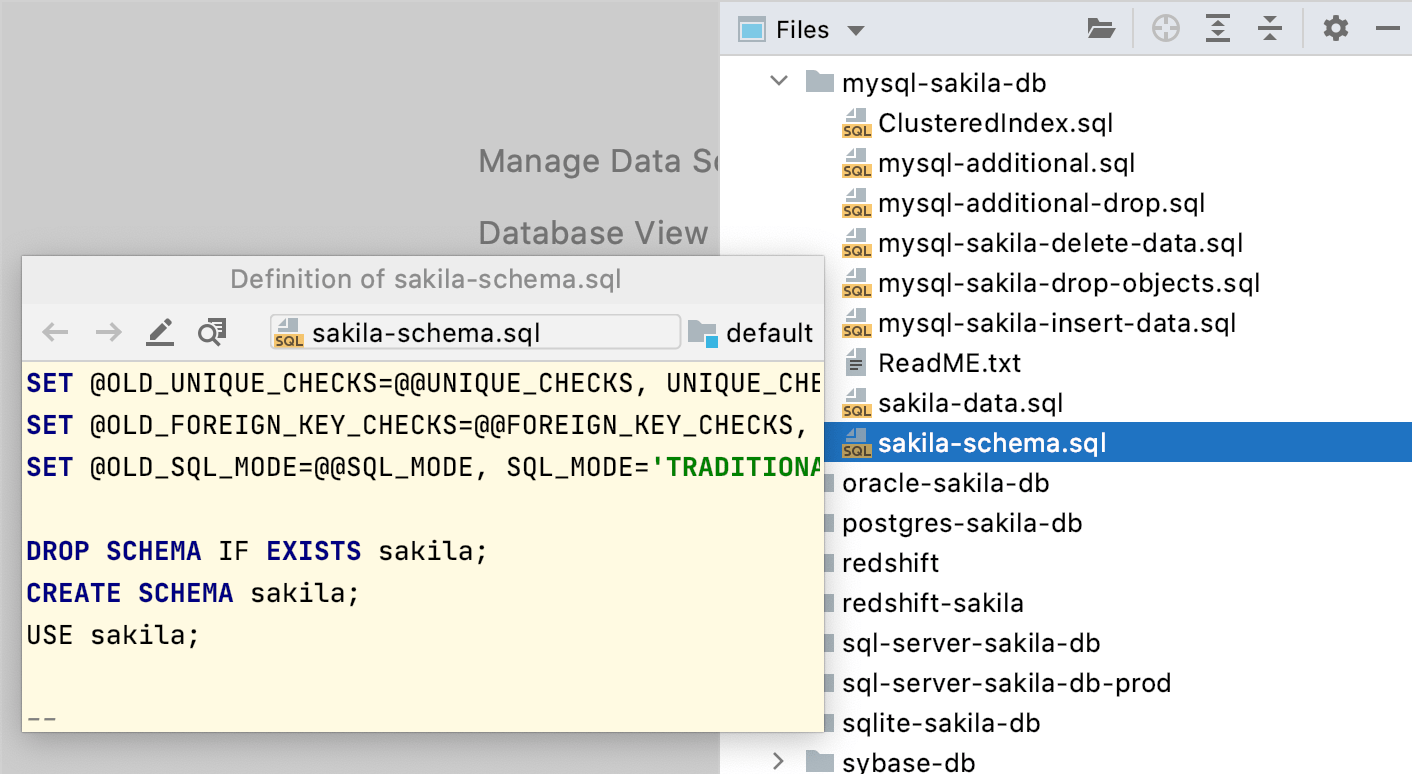The image size is (1412, 774).
Task: Navigate forward in the definition popup
Action: (x=107, y=332)
